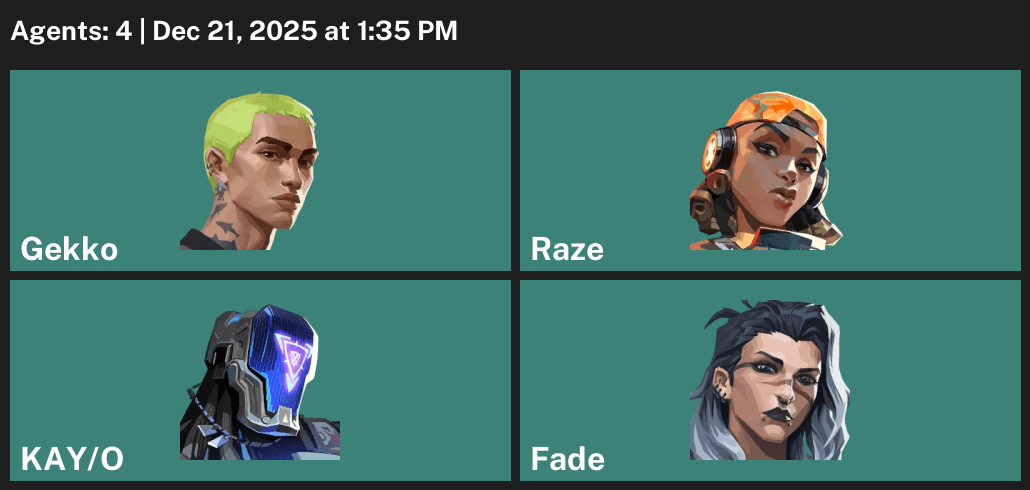The width and height of the screenshot is (1030, 490).
Task: Choose the Raze agent portrait
Action: click(x=766, y=171)
